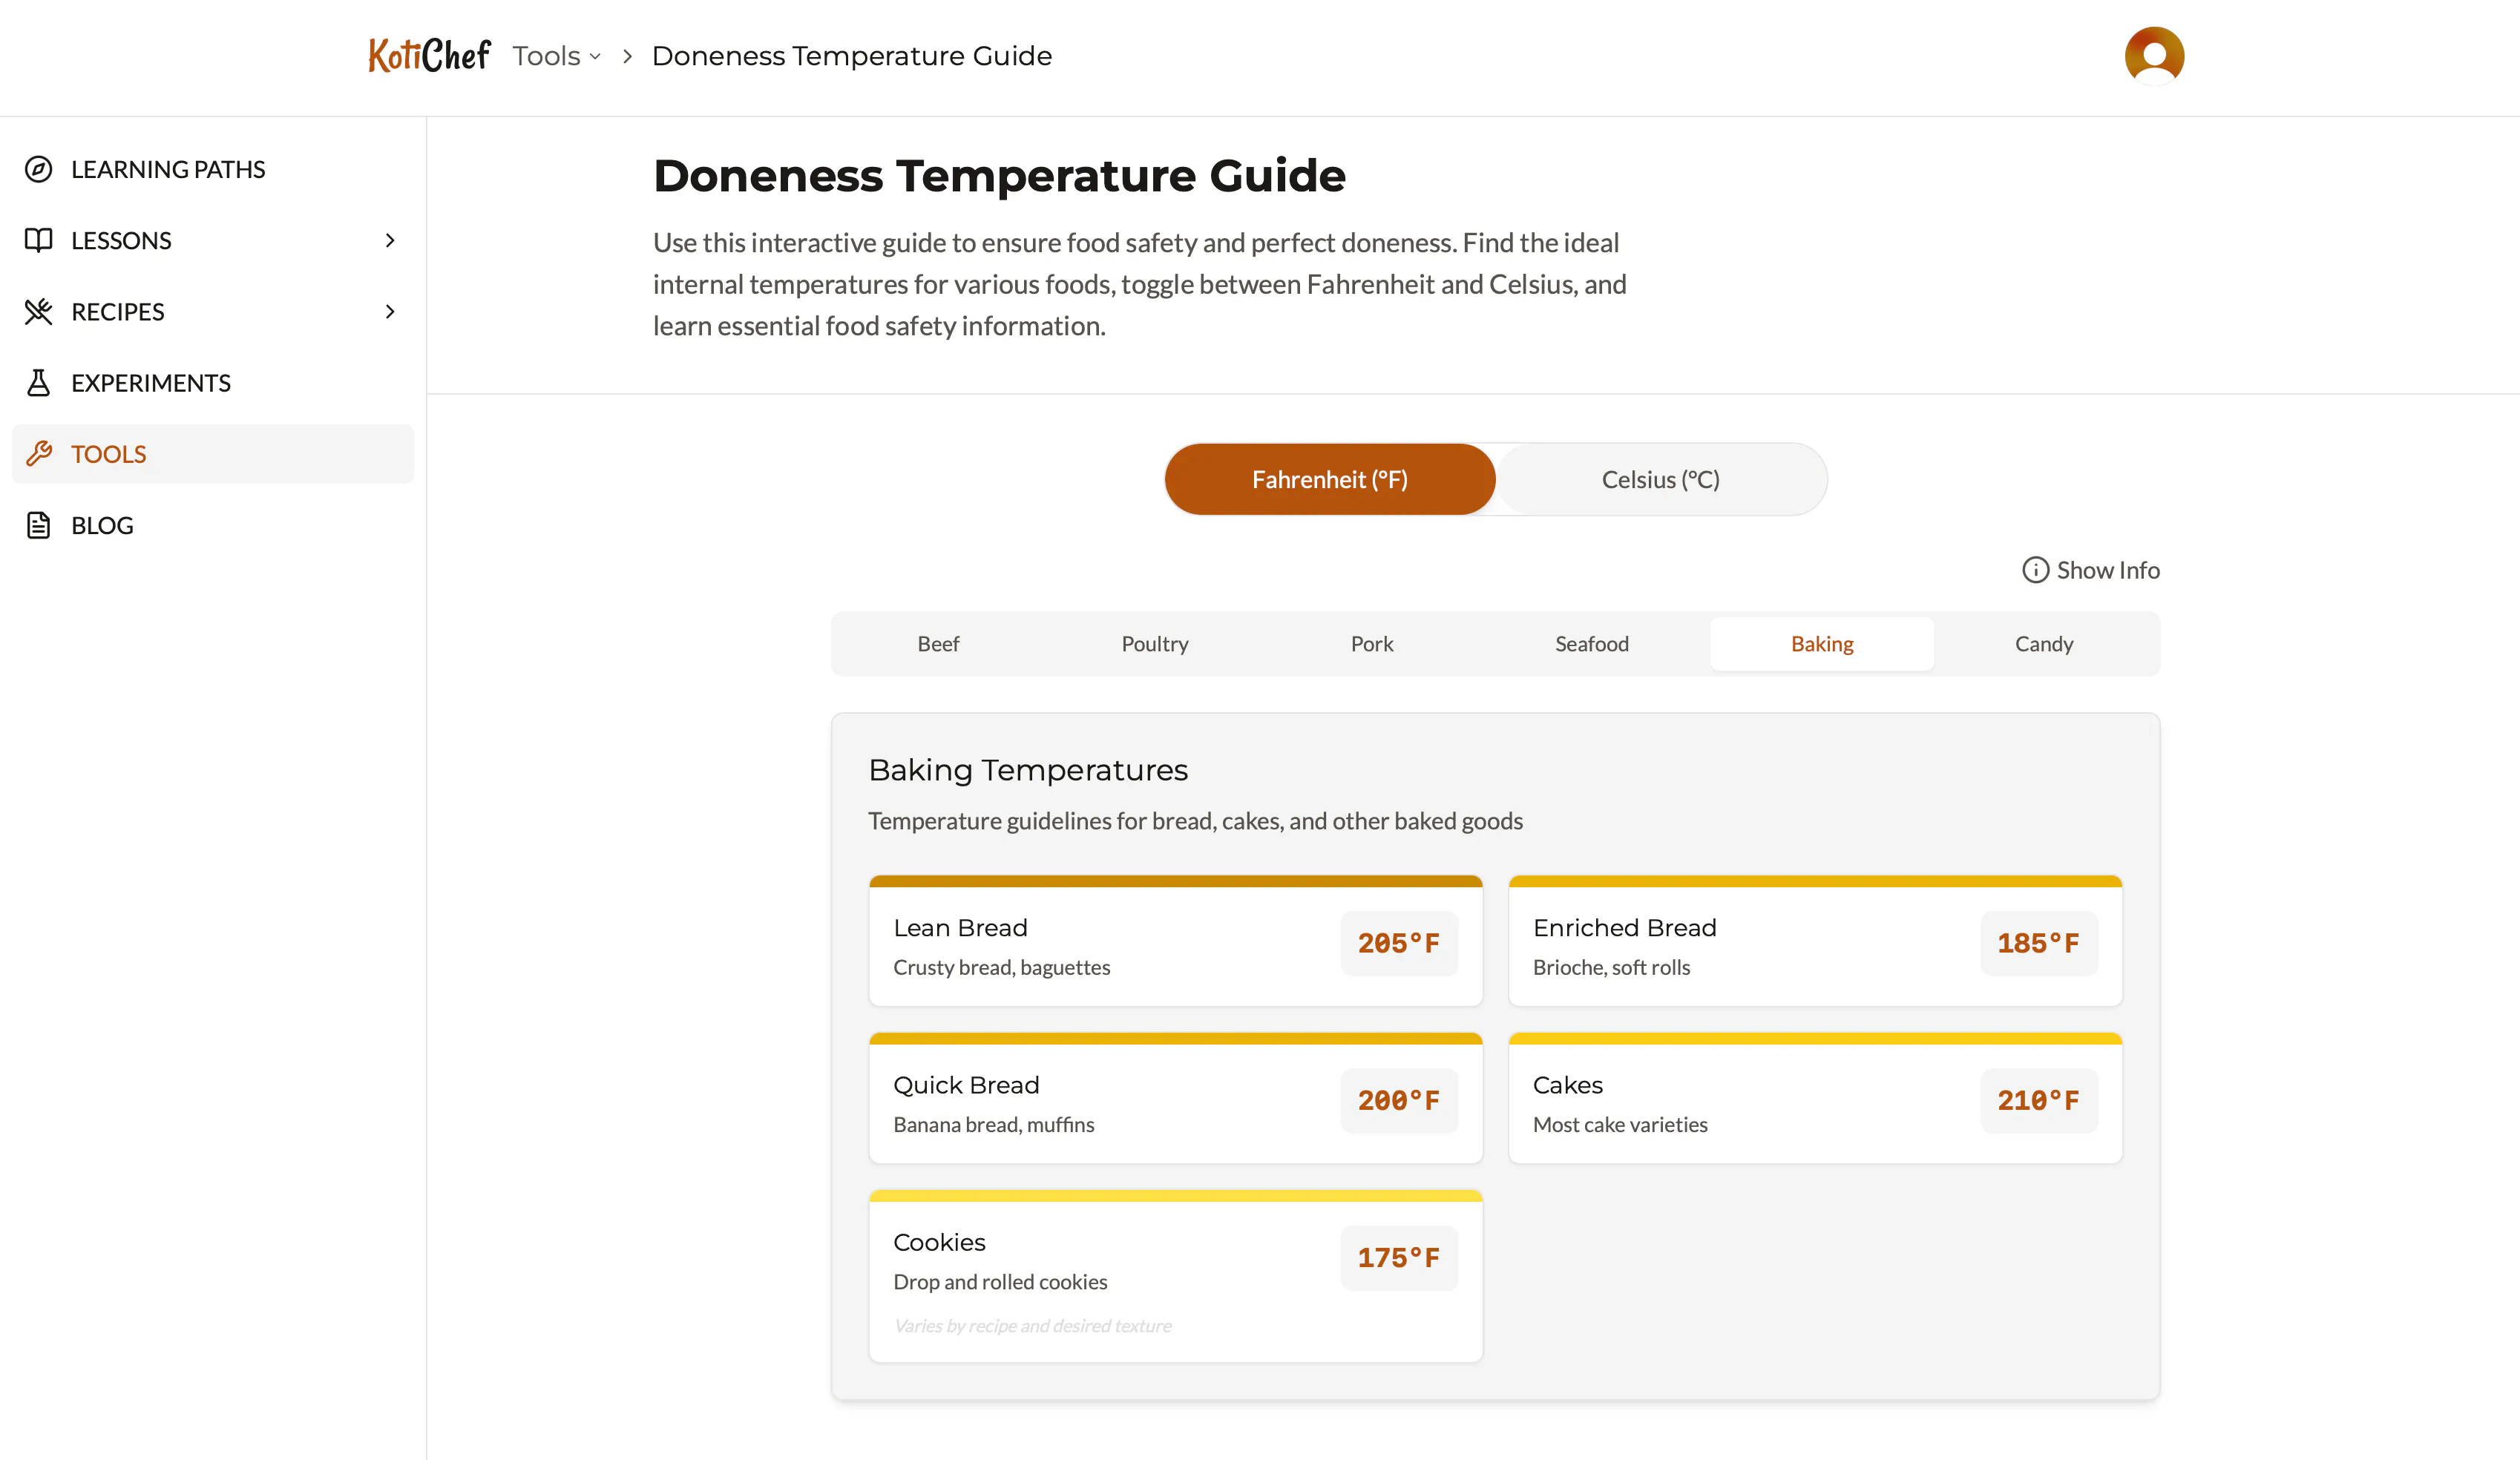Open the Experiments sidebar link

click(212, 382)
